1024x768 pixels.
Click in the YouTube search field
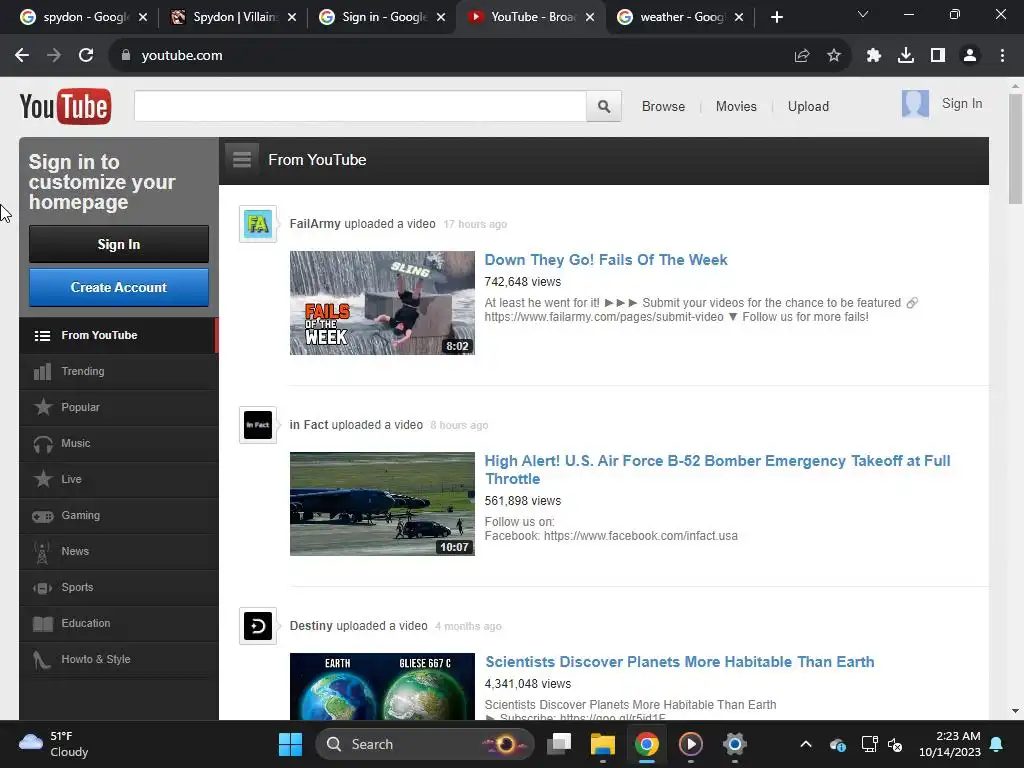[x=360, y=106]
